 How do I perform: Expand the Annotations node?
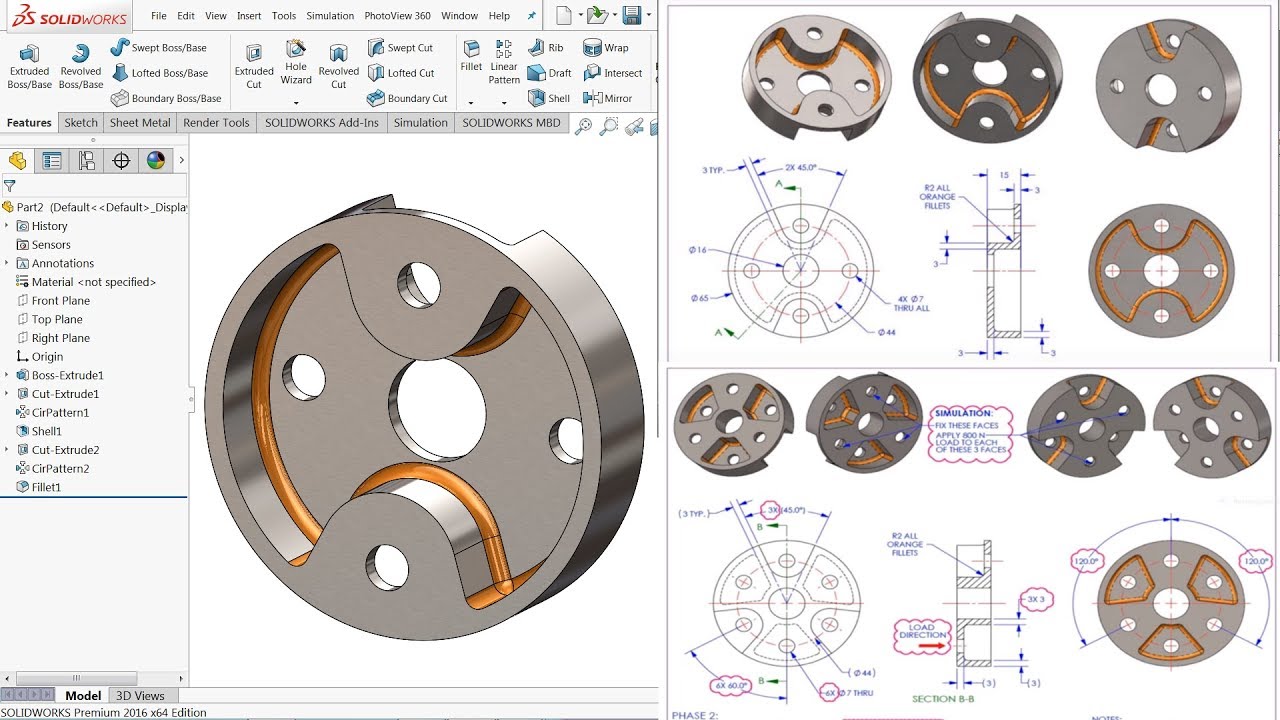click(x=7, y=263)
